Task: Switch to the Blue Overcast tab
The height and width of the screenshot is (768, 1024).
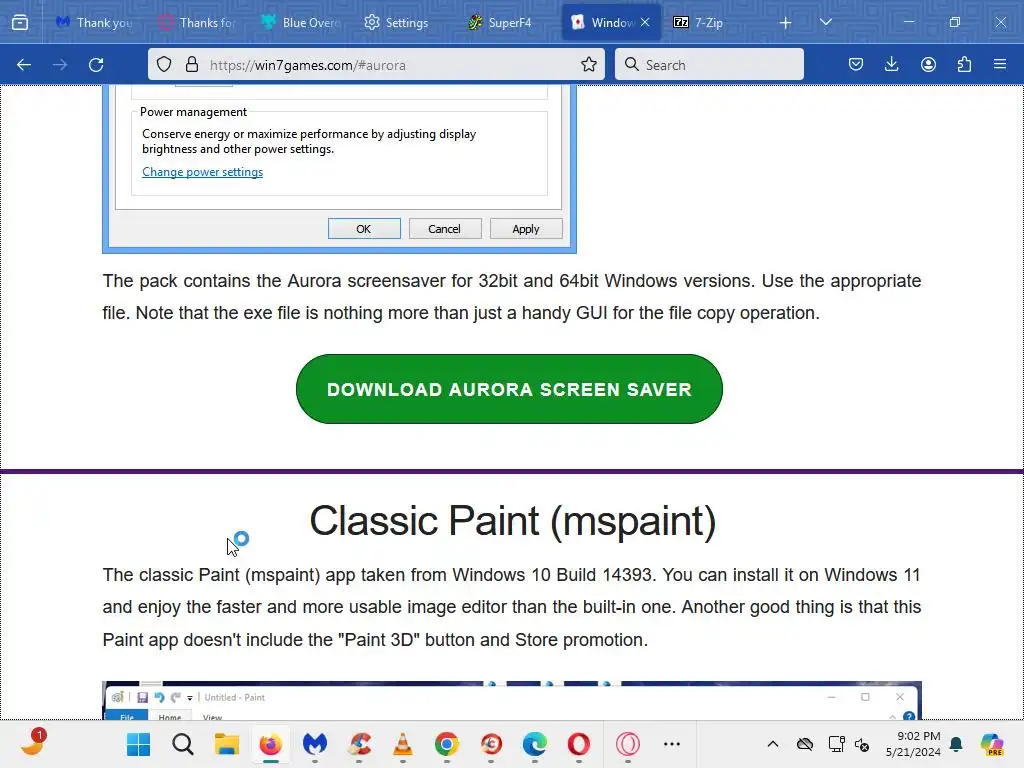Action: click(300, 23)
